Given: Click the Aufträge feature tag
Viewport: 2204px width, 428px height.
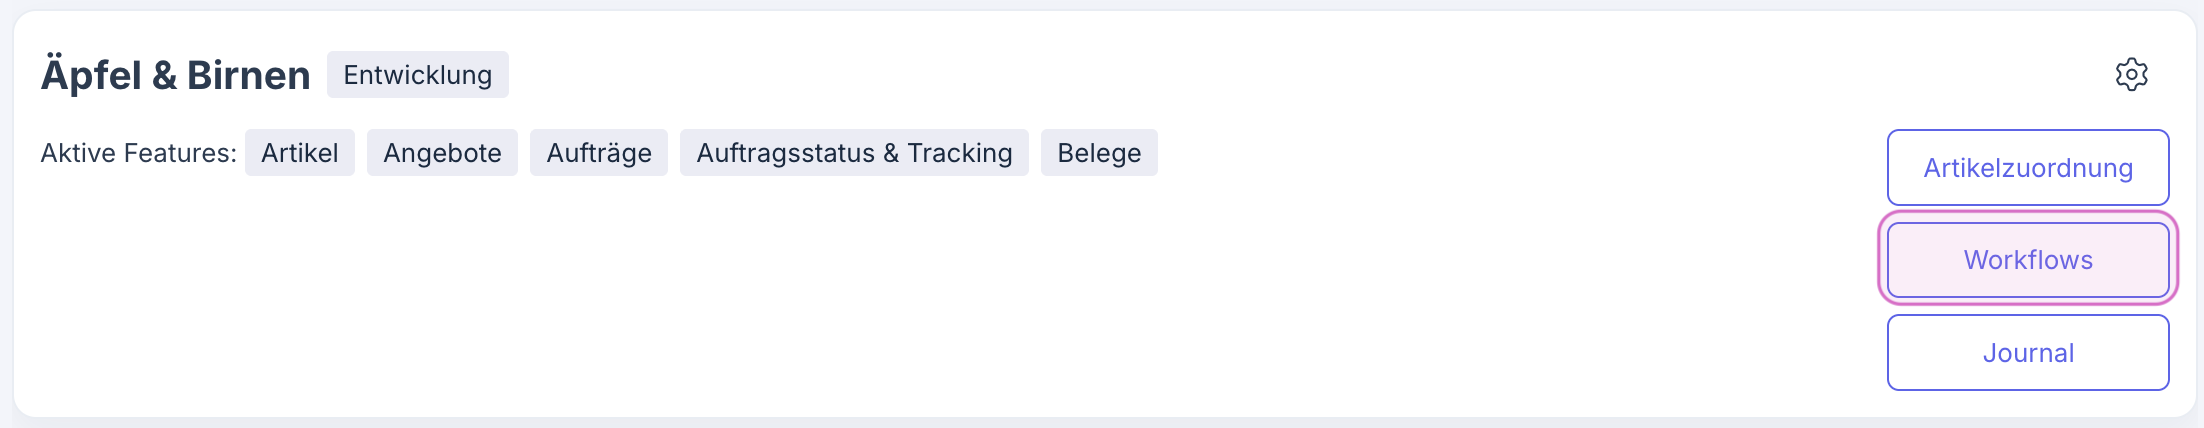Looking at the screenshot, I should [x=598, y=153].
